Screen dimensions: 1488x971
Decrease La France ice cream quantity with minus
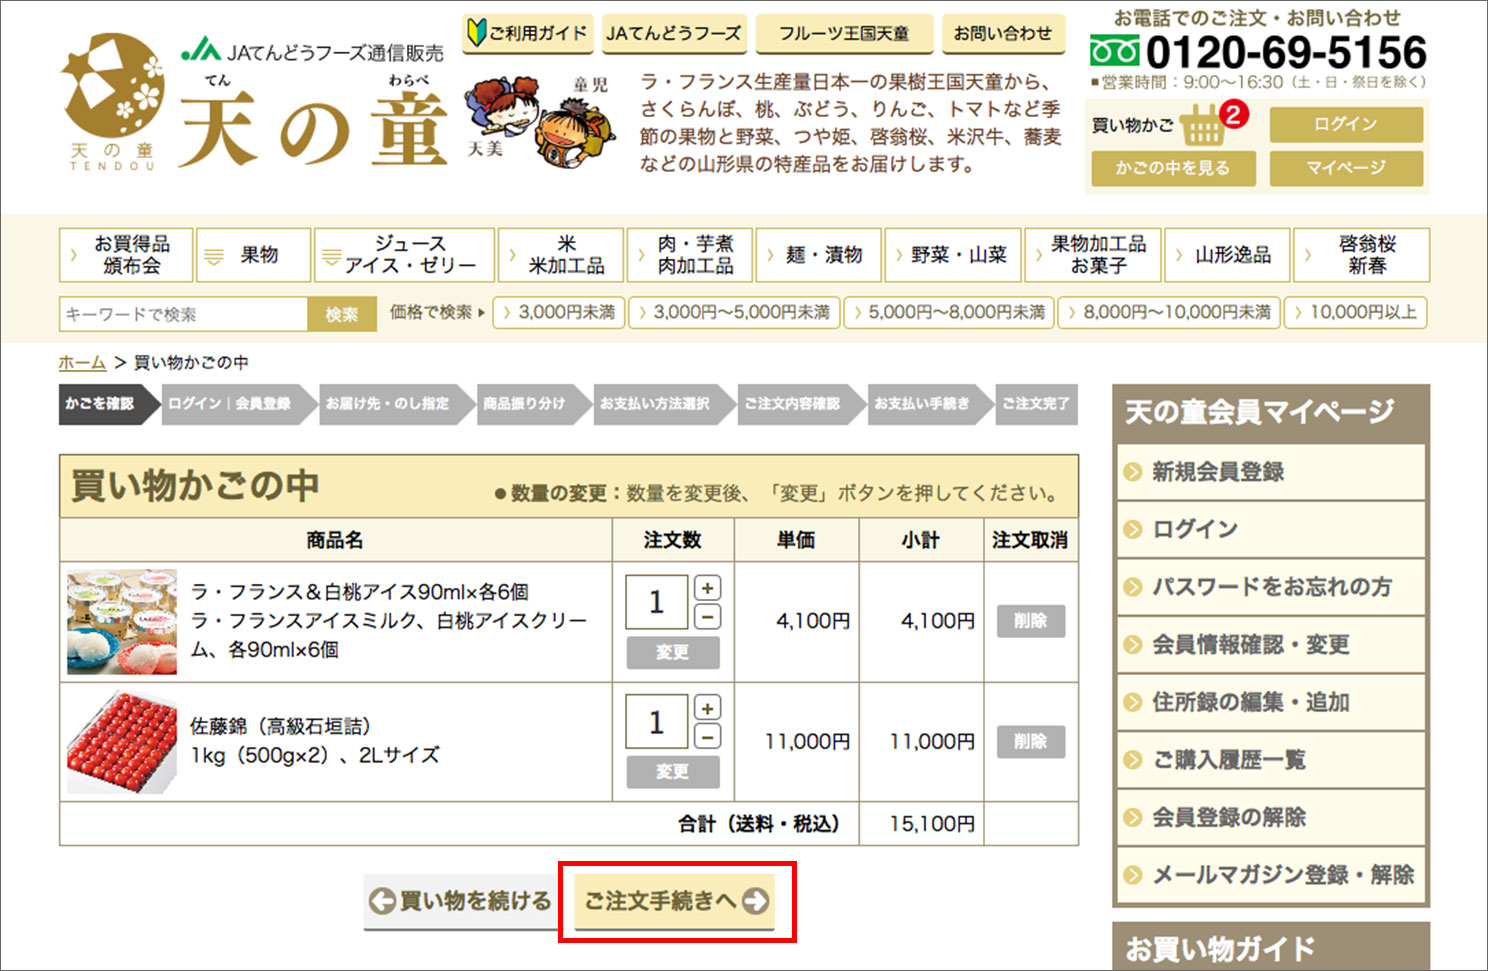[707, 617]
